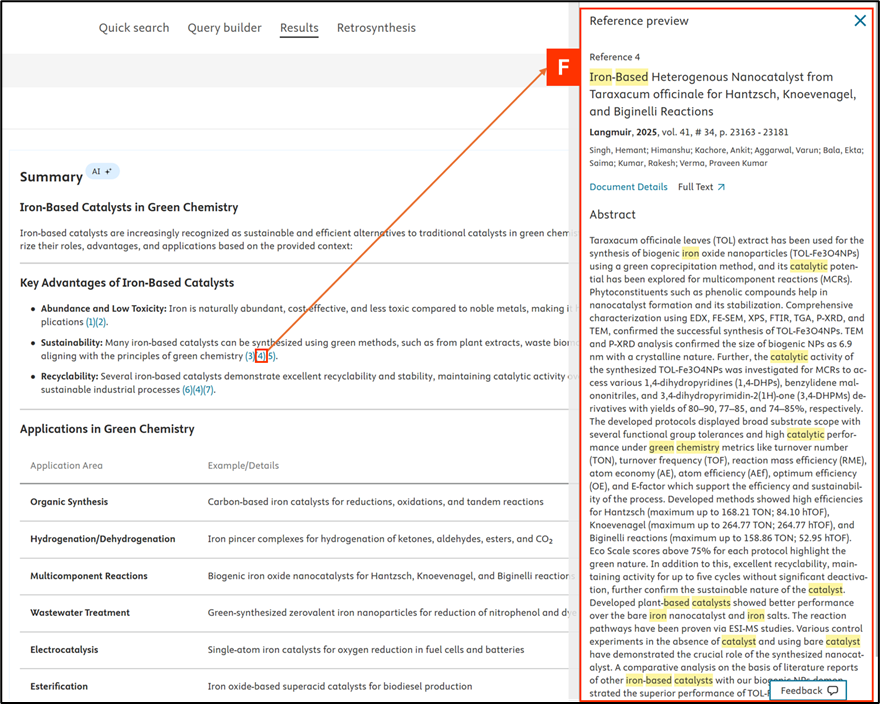Open citation (2) under Abundance and Low Toxicity
This screenshot has height=704, width=880.
[x=101, y=322]
